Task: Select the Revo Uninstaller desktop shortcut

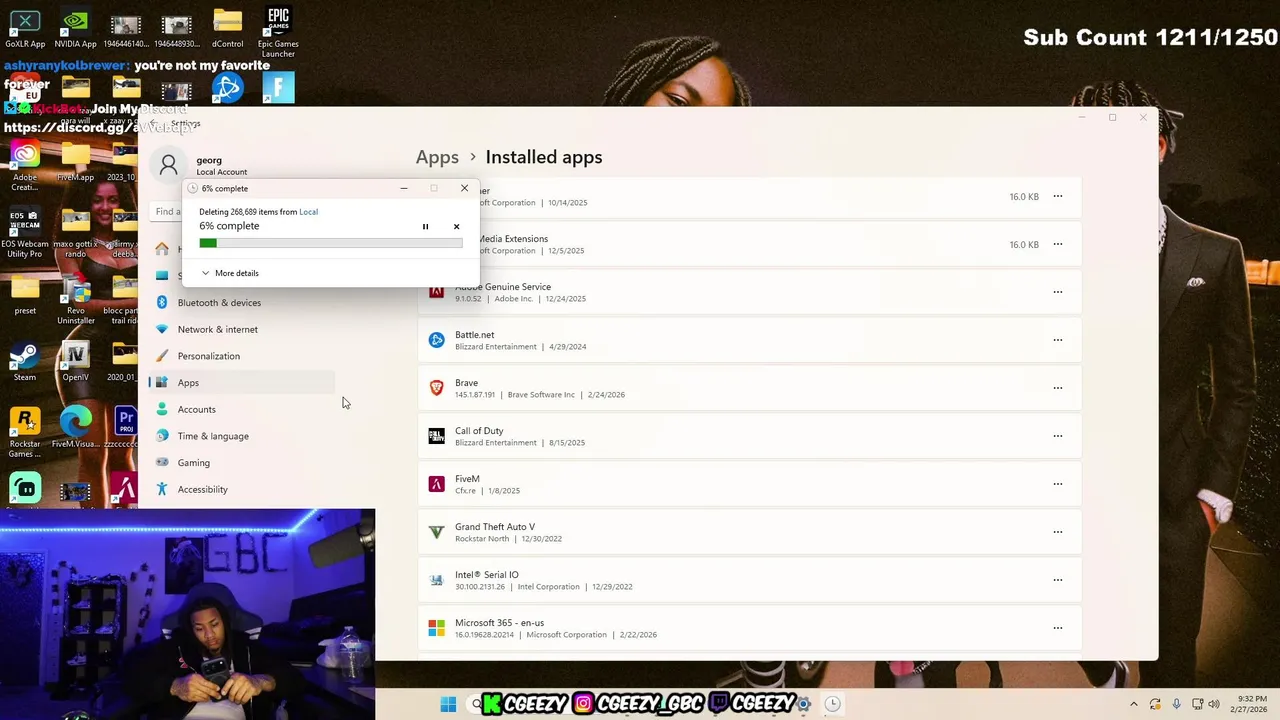Action: click(x=75, y=301)
